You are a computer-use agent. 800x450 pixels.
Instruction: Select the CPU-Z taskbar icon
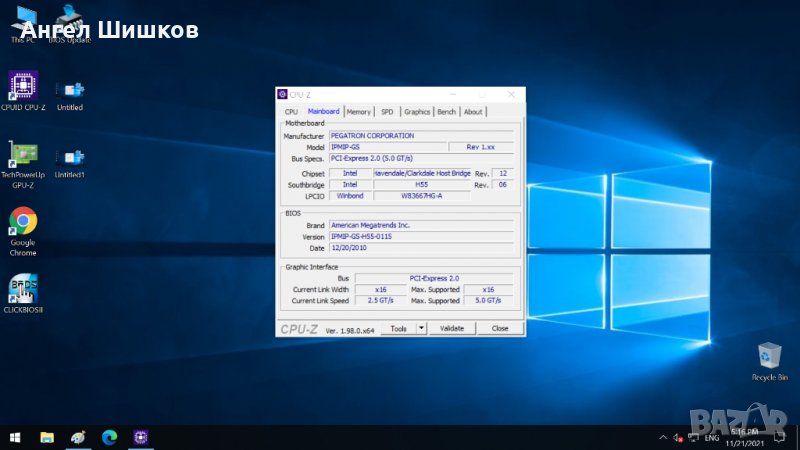[141, 437]
